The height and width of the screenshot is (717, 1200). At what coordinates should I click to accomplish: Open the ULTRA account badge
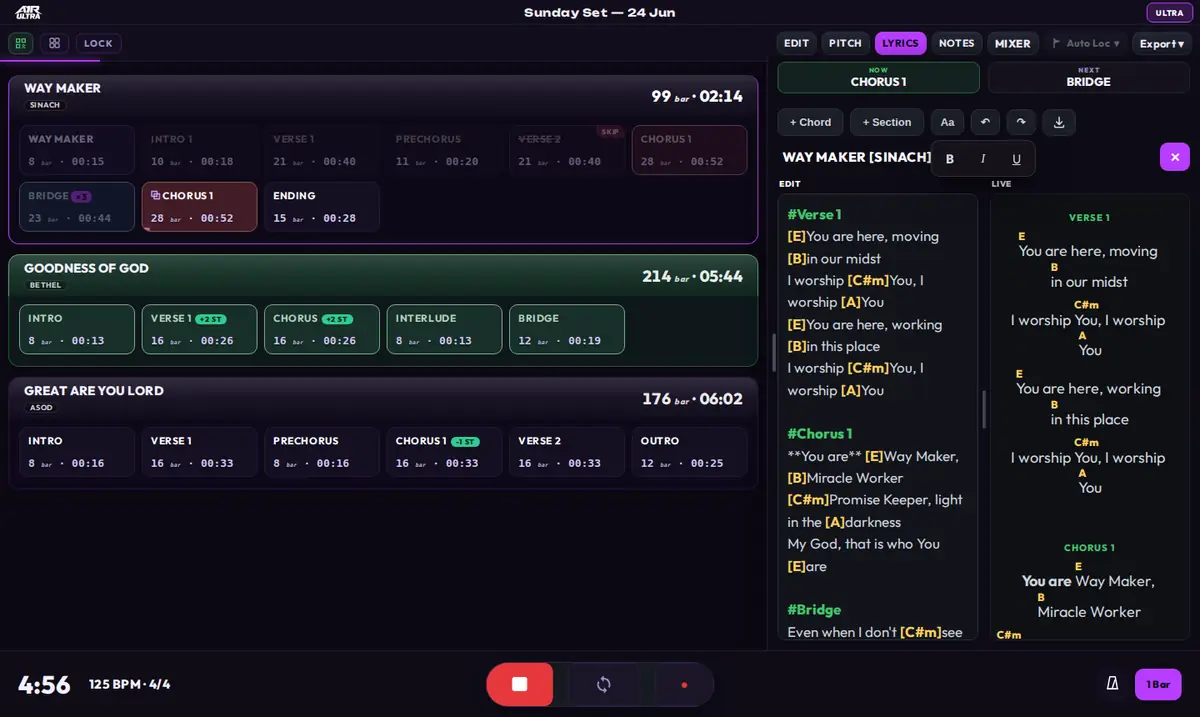1169,13
